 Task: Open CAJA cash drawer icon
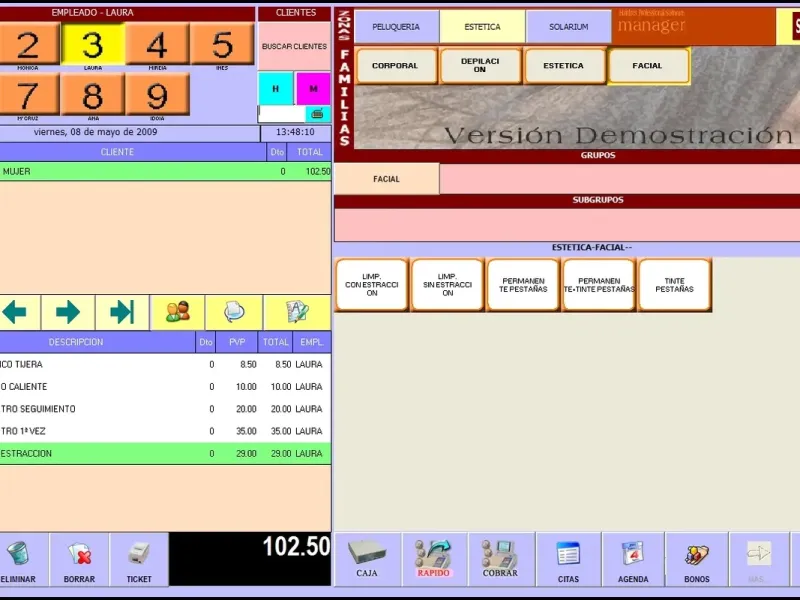pos(367,560)
